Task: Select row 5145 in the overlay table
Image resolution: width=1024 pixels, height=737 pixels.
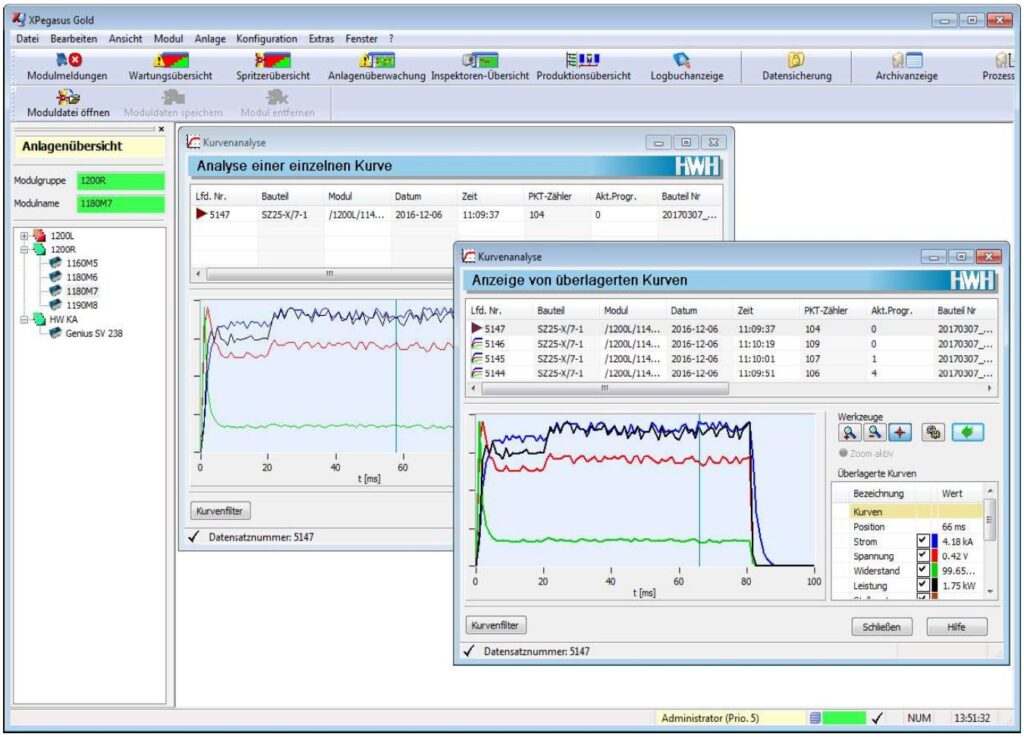Action: pyautogui.click(x=731, y=358)
